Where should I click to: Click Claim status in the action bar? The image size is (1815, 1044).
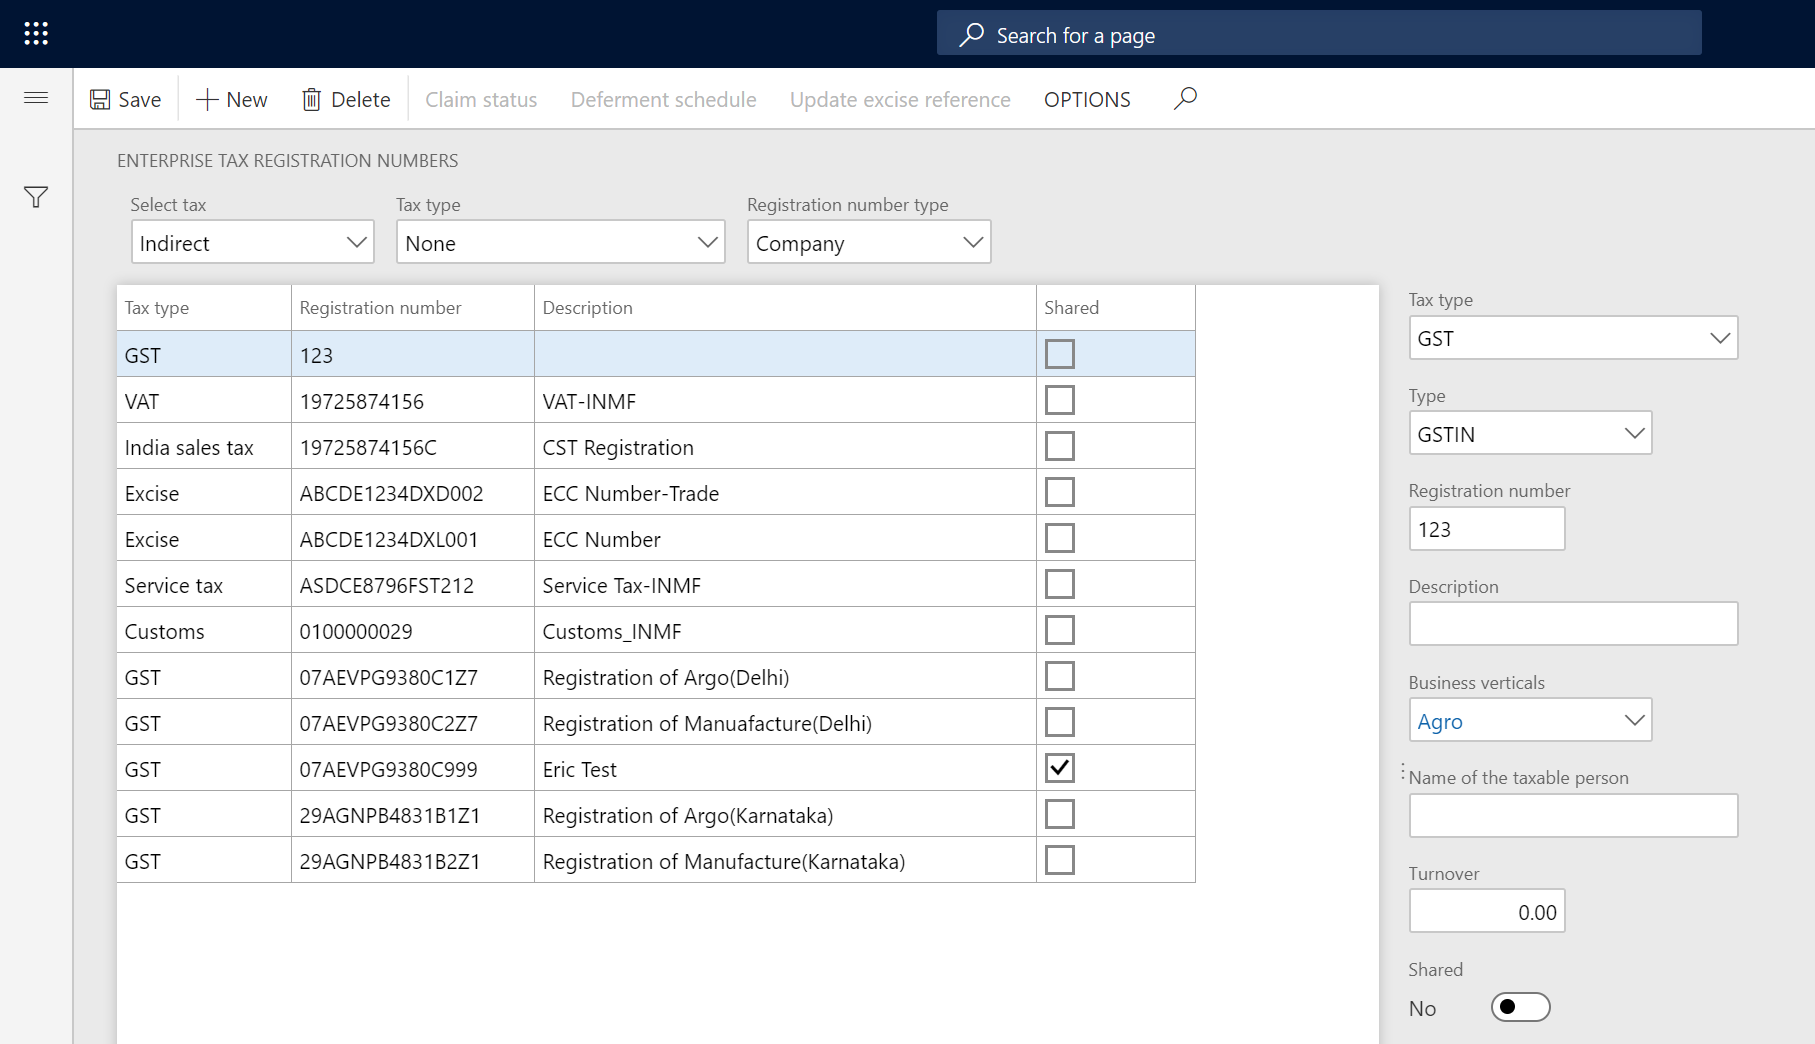click(481, 99)
